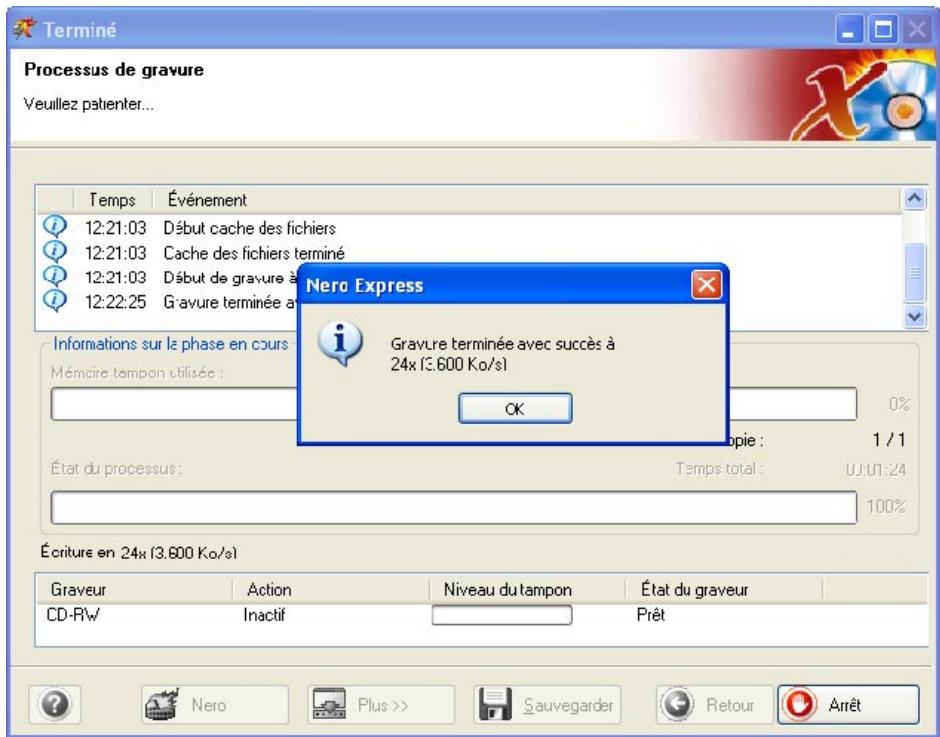Click the État du graveur column header
The height and width of the screenshot is (737, 940).
coord(724,589)
